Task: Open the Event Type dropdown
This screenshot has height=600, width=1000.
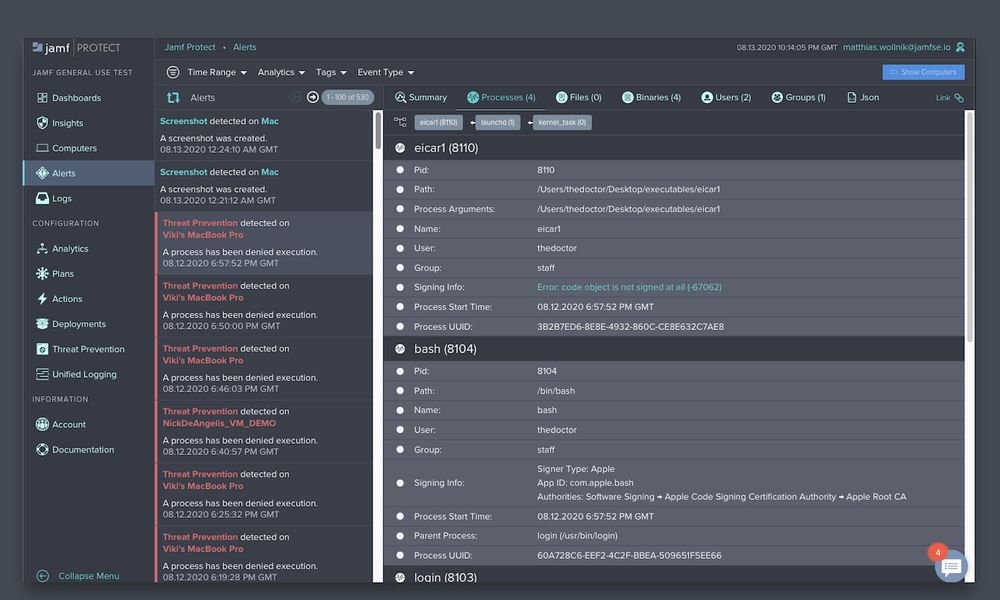Action: pyautogui.click(x=385, y=72)
